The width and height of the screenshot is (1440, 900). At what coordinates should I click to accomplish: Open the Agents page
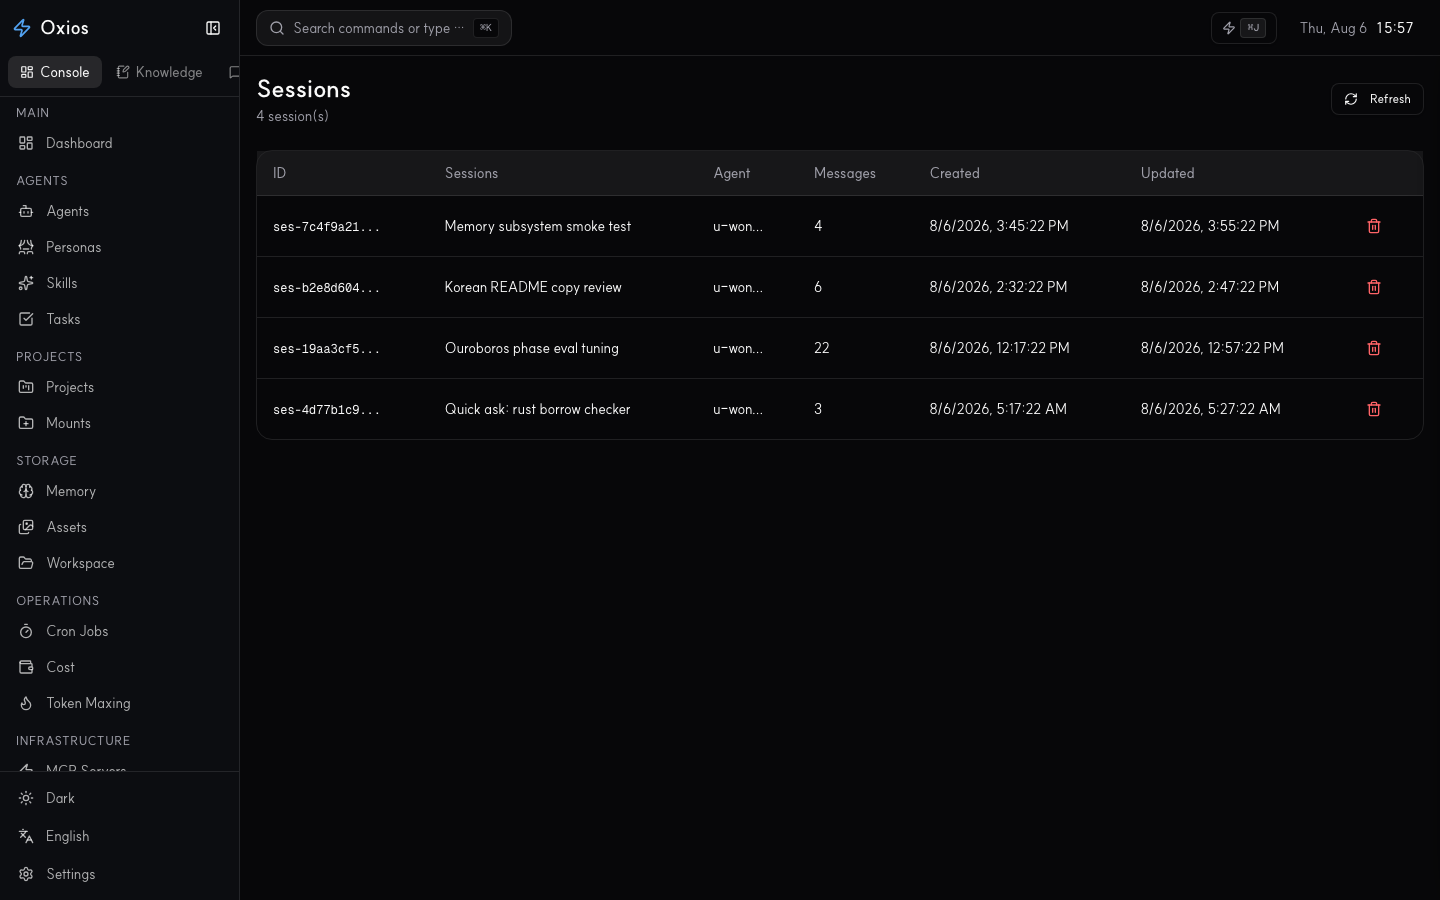(x=120, y=211)
